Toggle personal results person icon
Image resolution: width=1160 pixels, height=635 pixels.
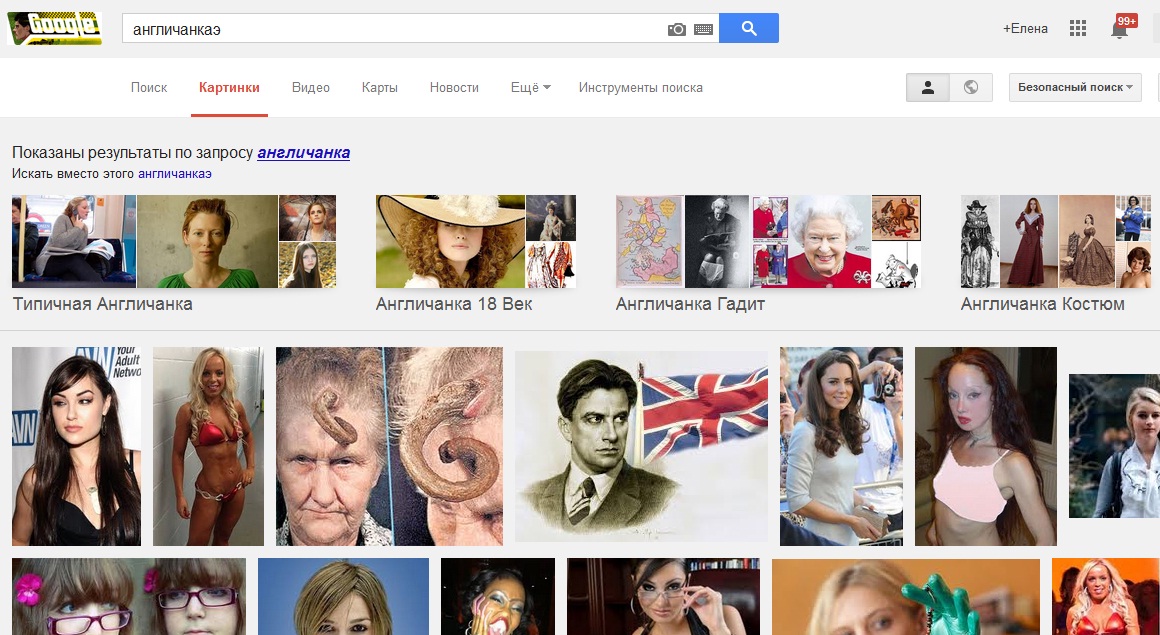[927, 87]
